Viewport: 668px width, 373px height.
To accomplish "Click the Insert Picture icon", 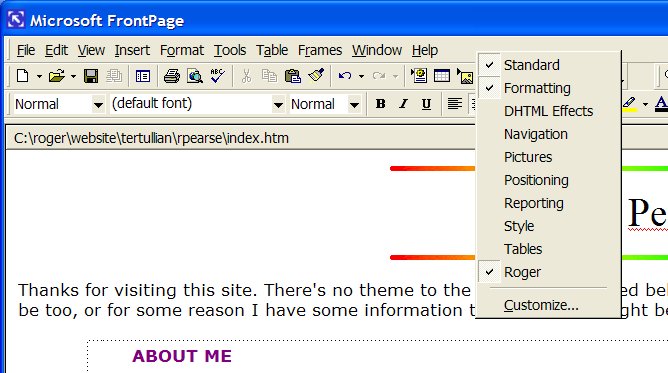I will [x=465, y=77].
